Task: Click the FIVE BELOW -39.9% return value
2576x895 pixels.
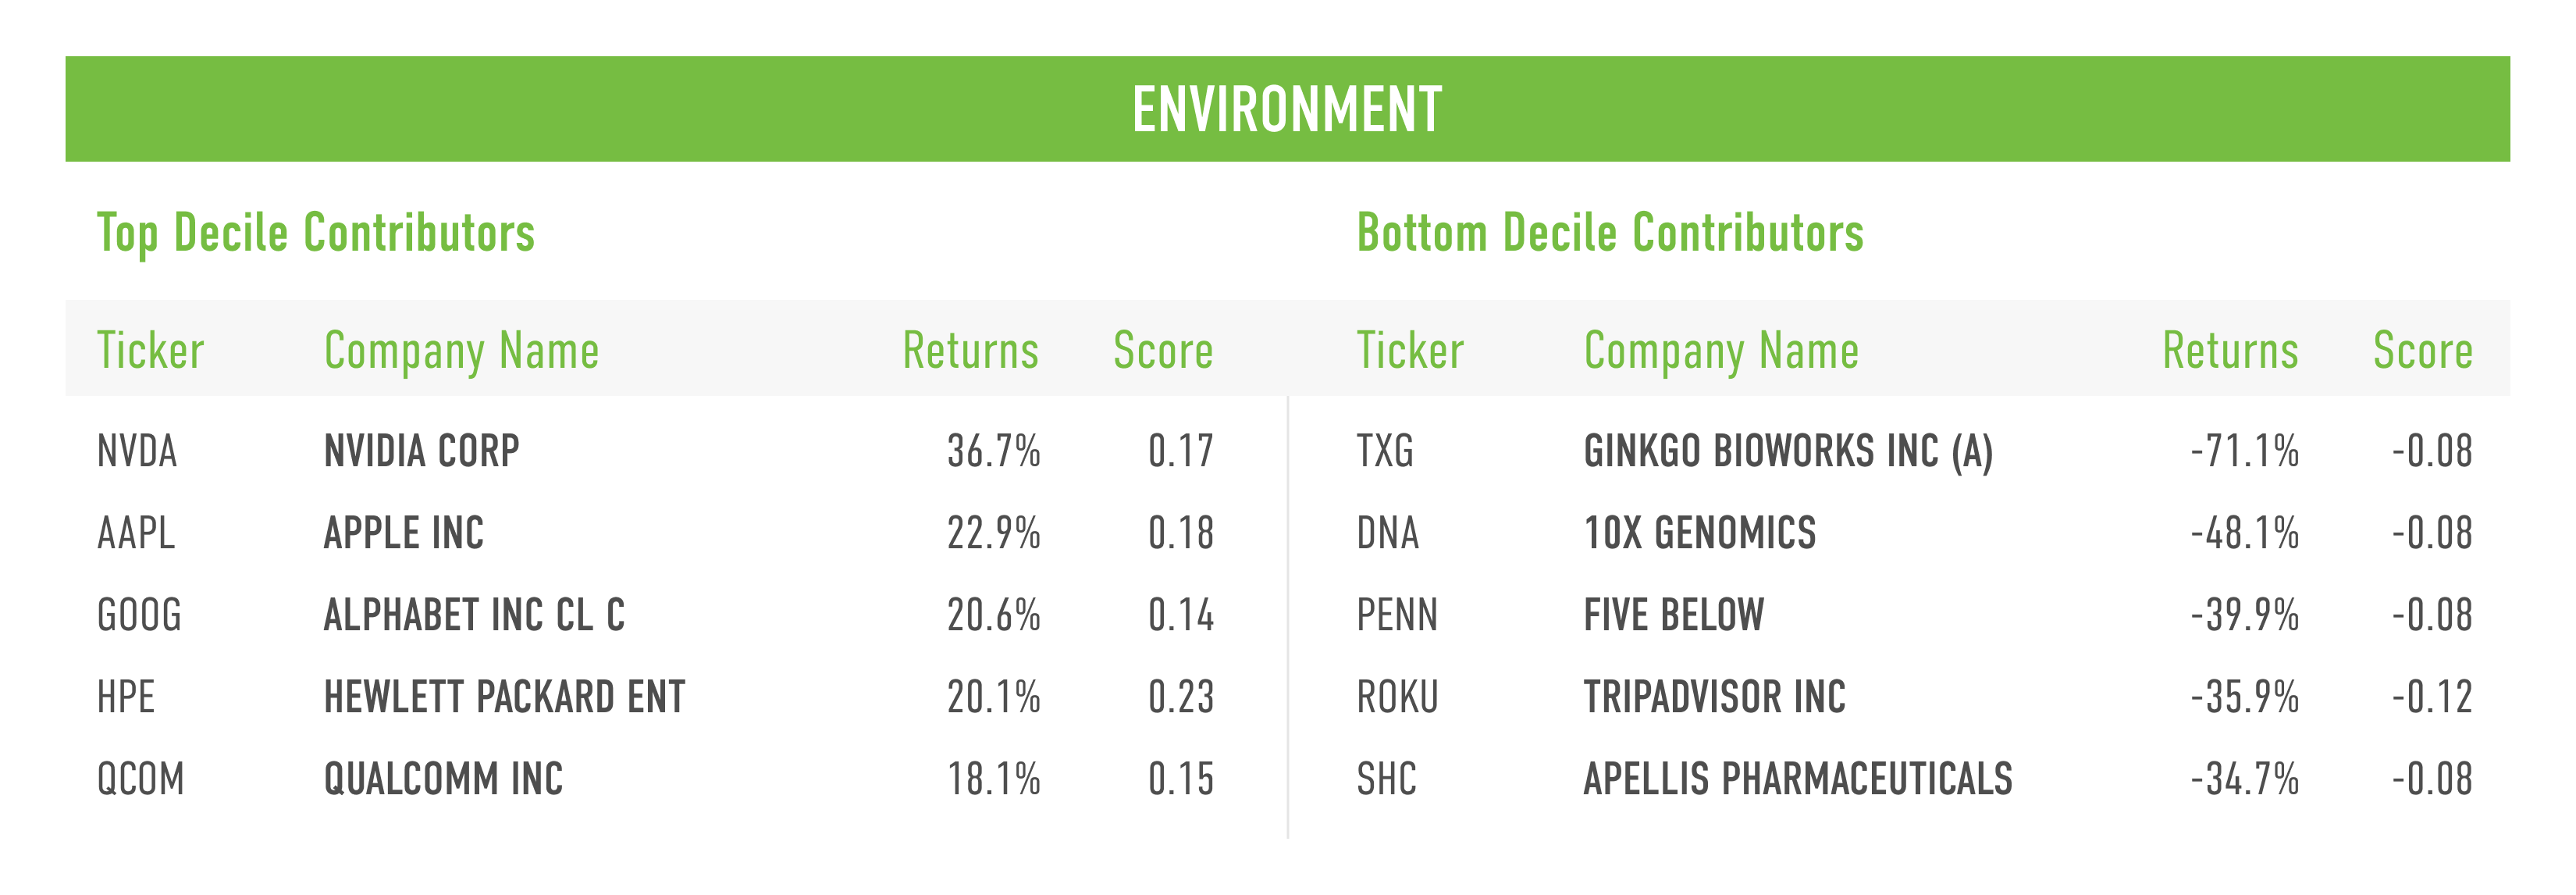Action: point(2245,615)
